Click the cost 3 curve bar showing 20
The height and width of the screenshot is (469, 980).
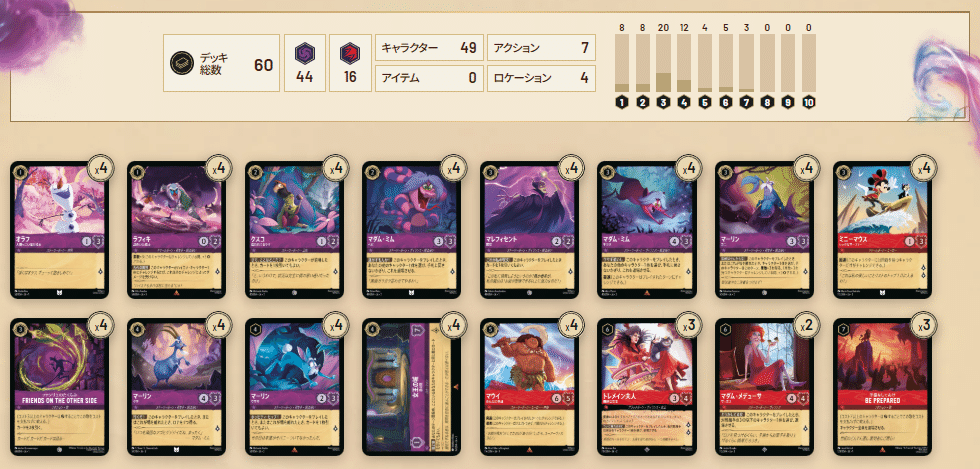pos(663,63)
